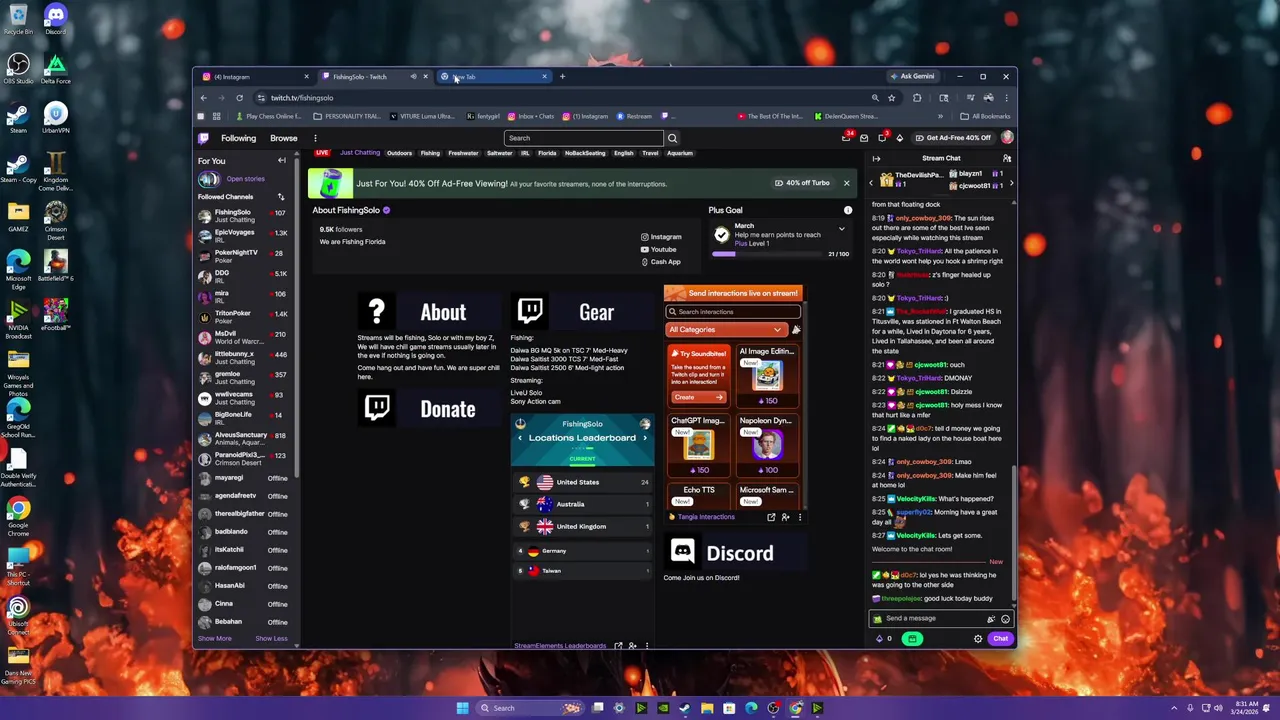Click the Discord panel image
This screenshot has height=720, width=1280.
point(735,552)
